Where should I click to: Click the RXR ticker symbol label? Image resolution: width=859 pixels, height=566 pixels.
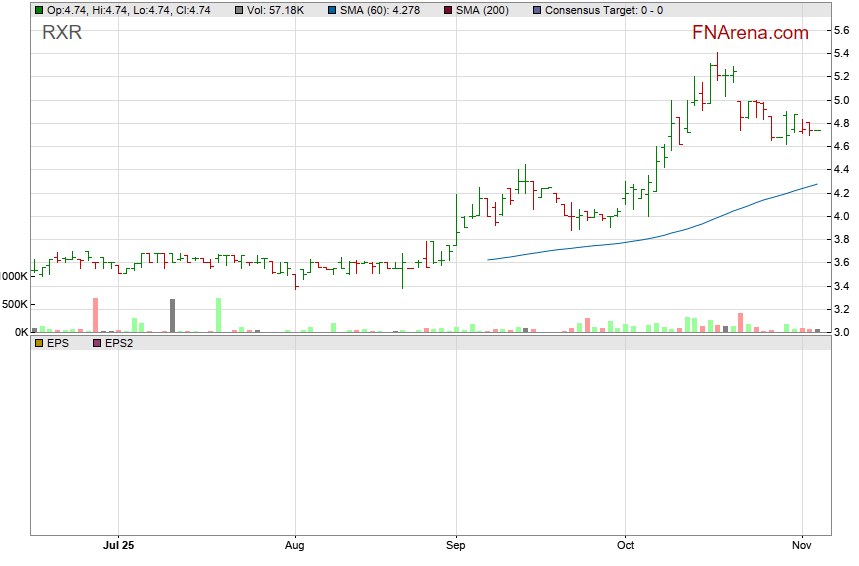point(62,33)
